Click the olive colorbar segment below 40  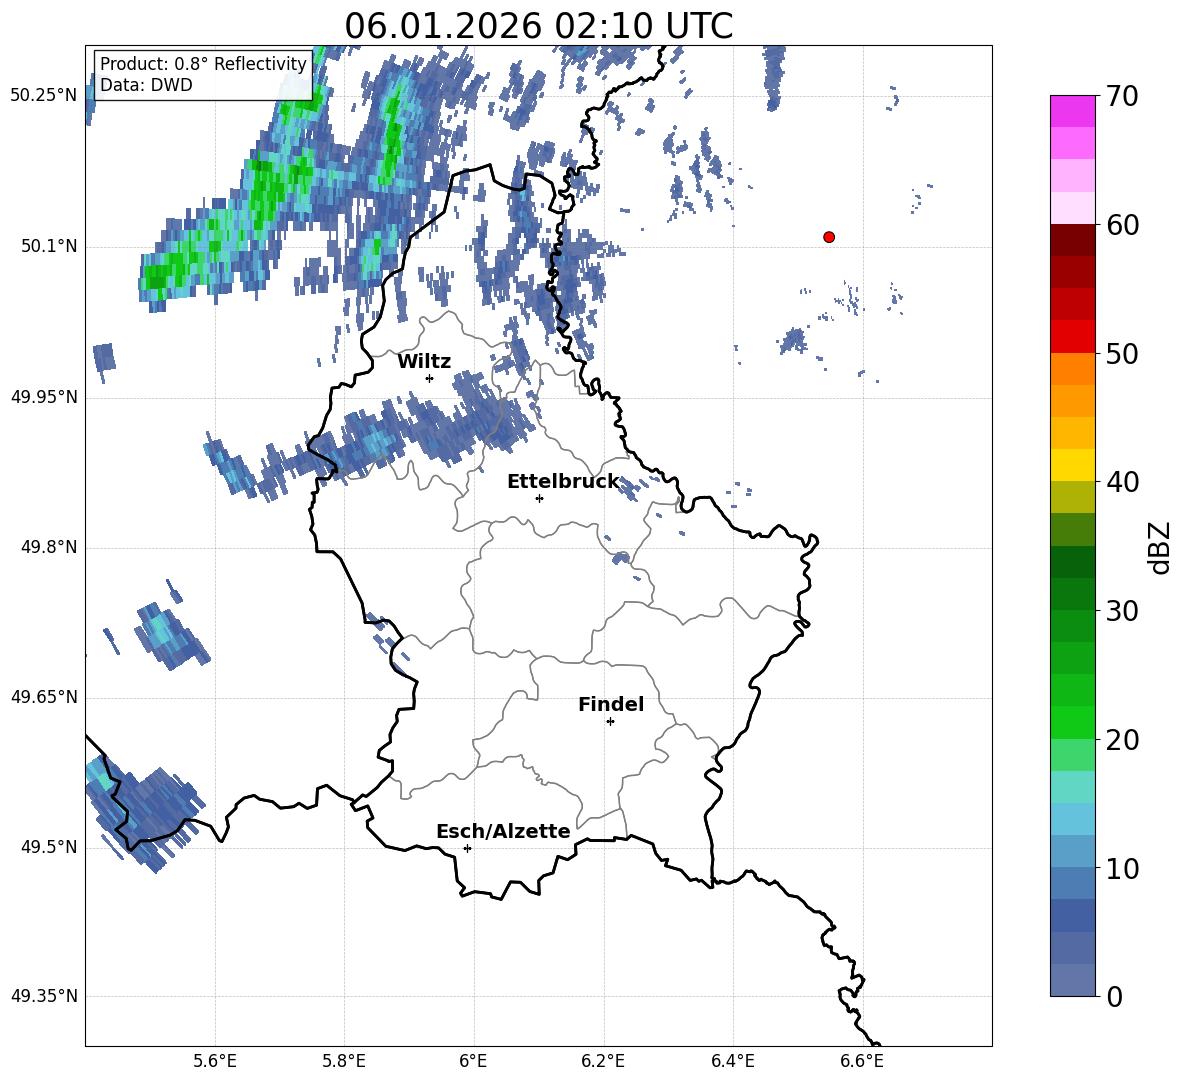click(x=1072, y=497)
